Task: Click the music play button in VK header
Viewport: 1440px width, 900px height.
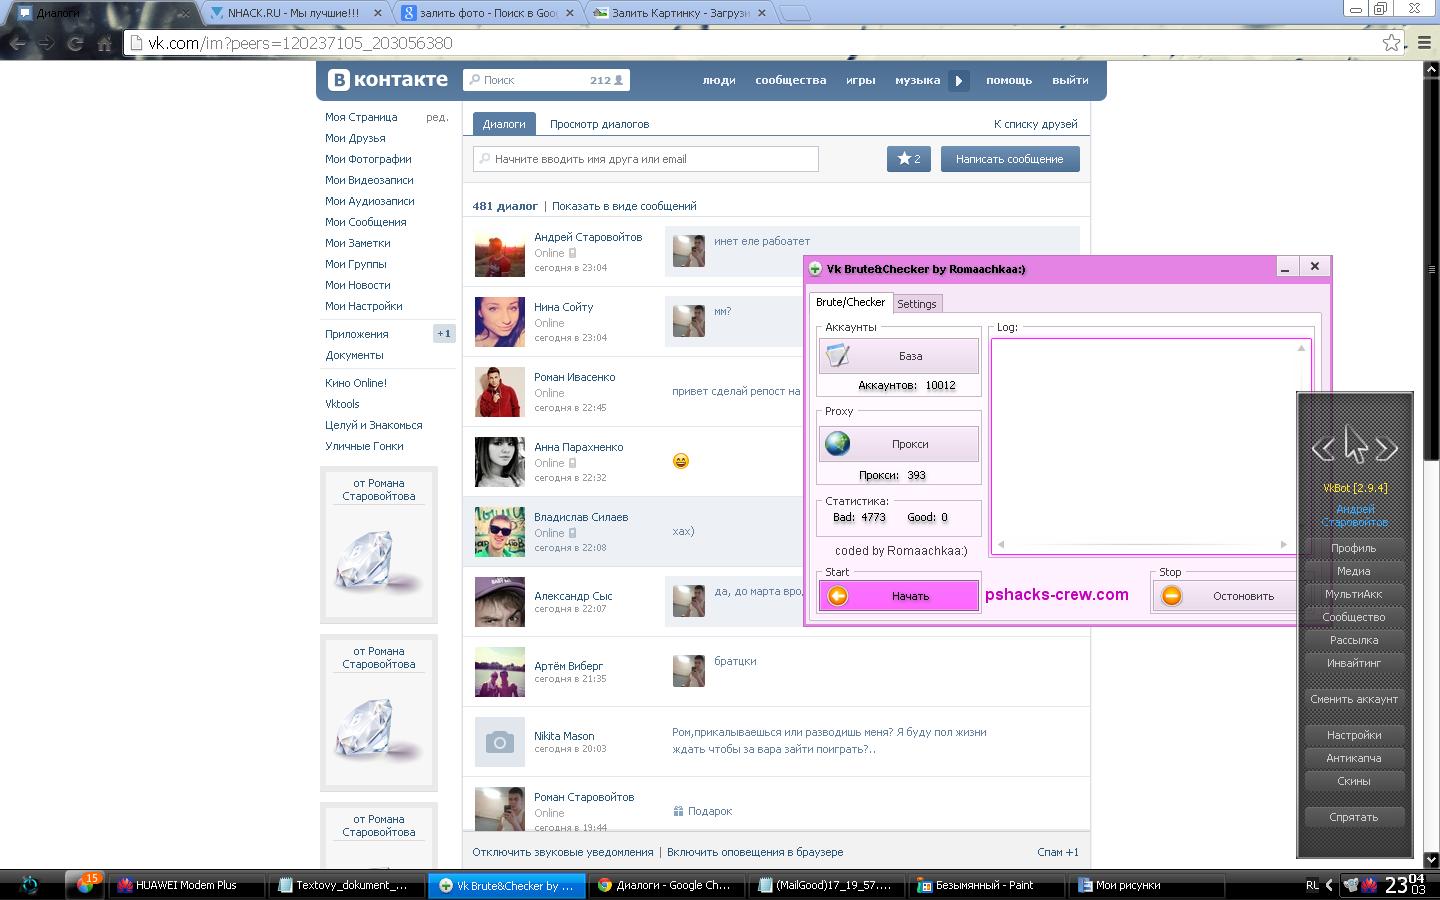Action: pos(959,81)
